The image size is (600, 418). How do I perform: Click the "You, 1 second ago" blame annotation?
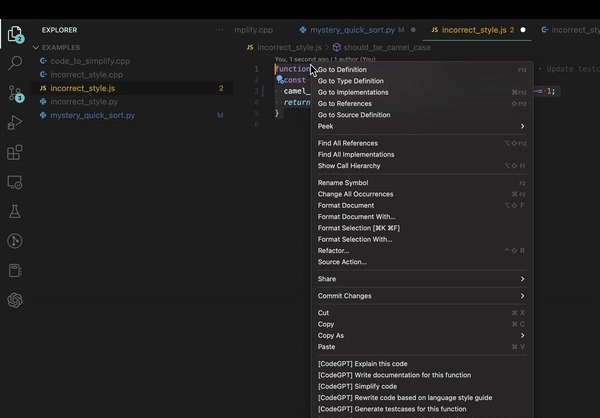[x=325, y=59]
